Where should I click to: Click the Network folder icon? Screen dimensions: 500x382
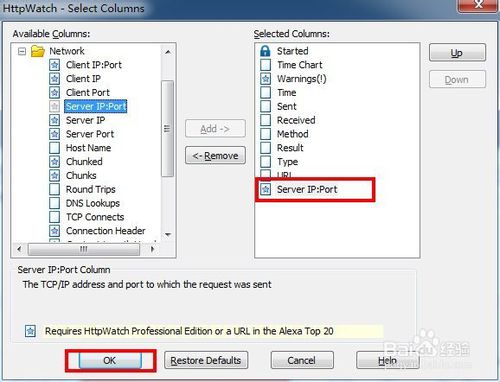(38, 51)
